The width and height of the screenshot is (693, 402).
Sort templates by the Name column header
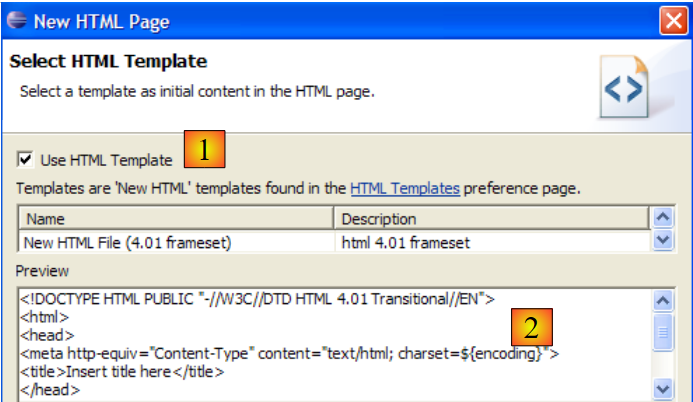click(175, 219)
